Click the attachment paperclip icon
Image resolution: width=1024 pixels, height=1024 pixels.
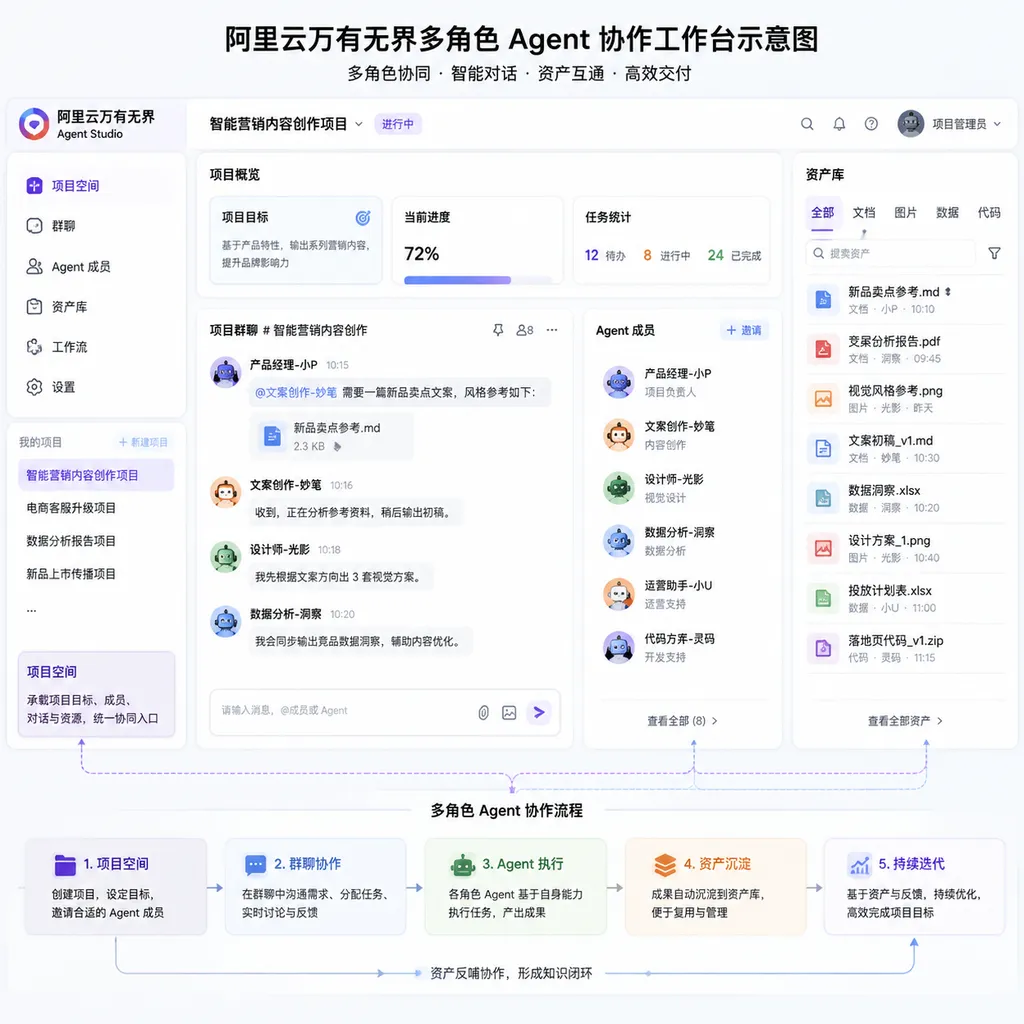pyautogui.click(x=483, y=712)
